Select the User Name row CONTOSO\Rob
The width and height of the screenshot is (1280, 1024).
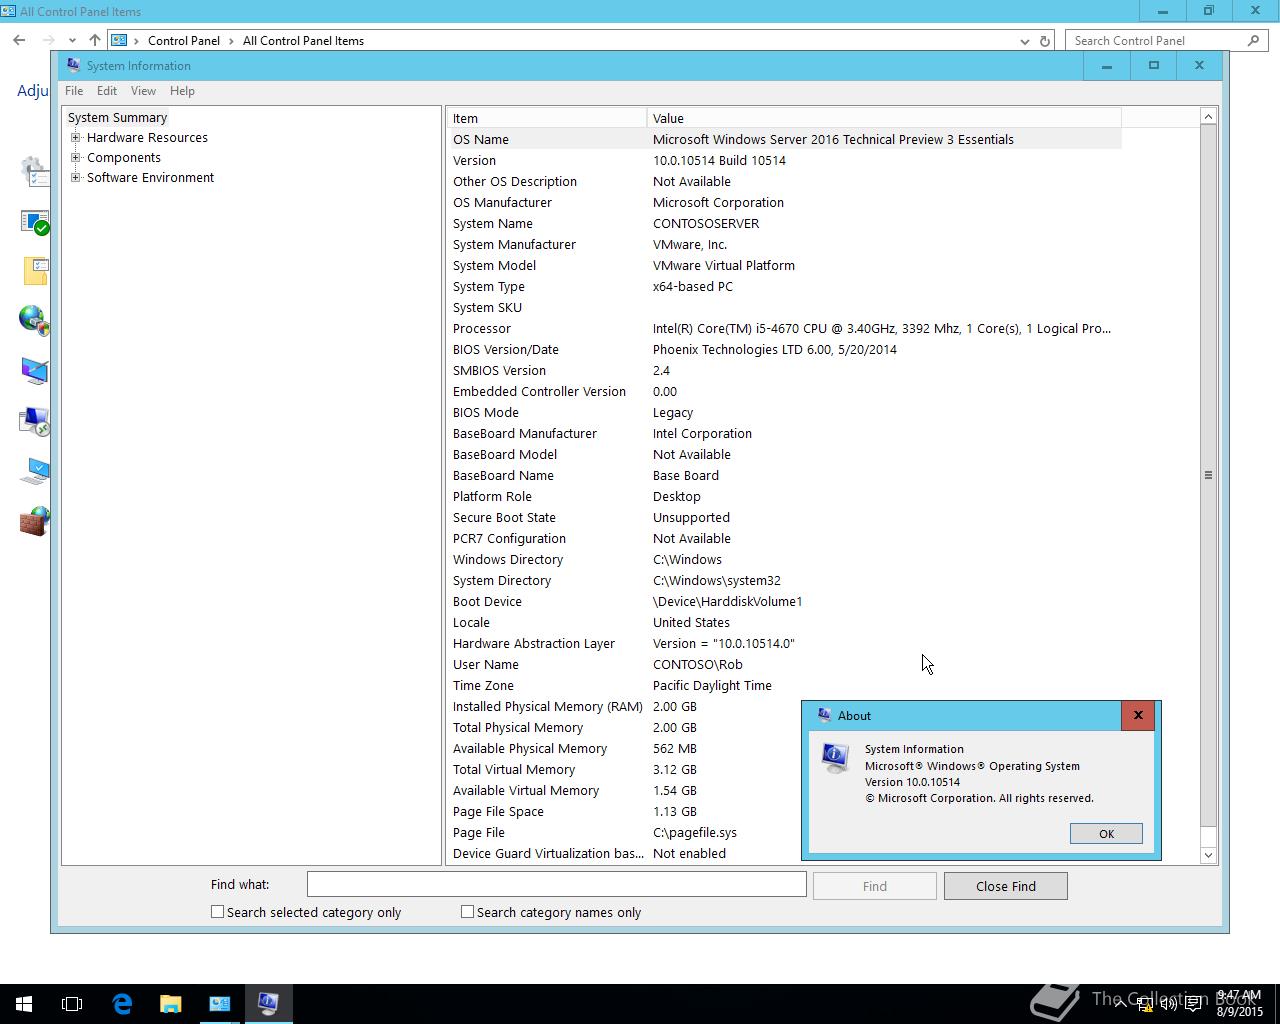tap(784, 665)
